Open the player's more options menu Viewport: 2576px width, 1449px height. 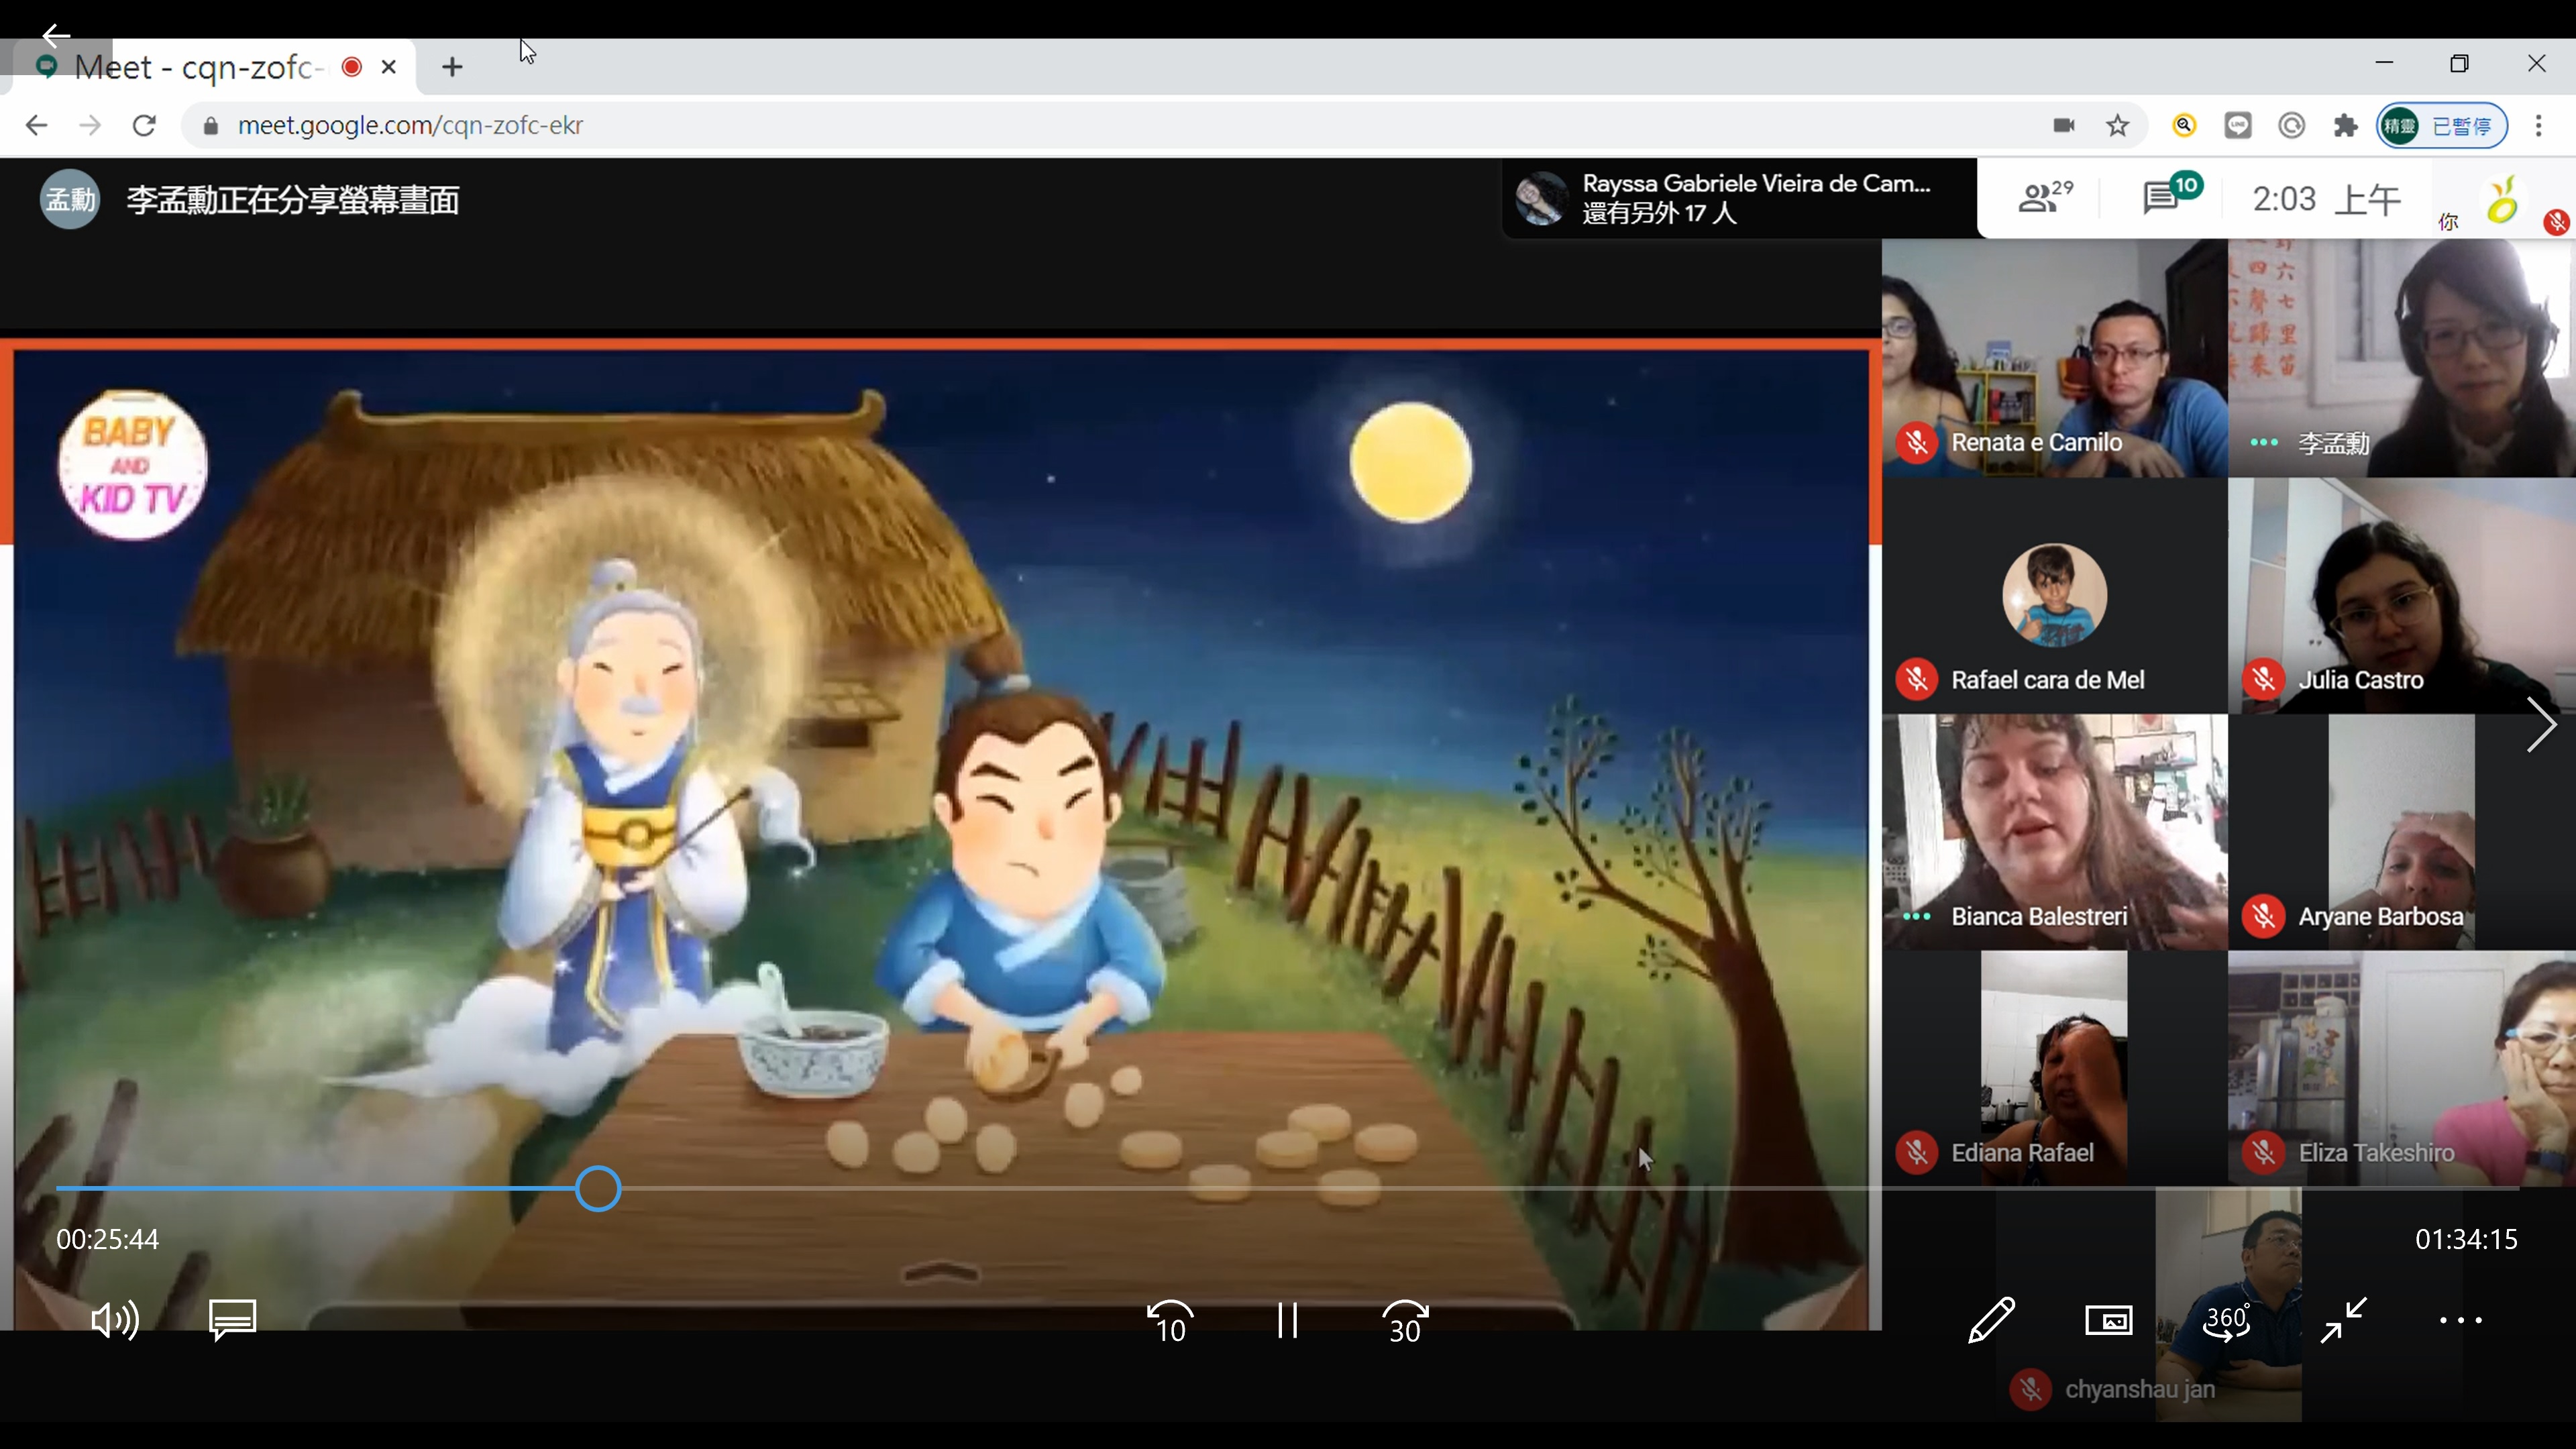(x=2460, y=1321)
